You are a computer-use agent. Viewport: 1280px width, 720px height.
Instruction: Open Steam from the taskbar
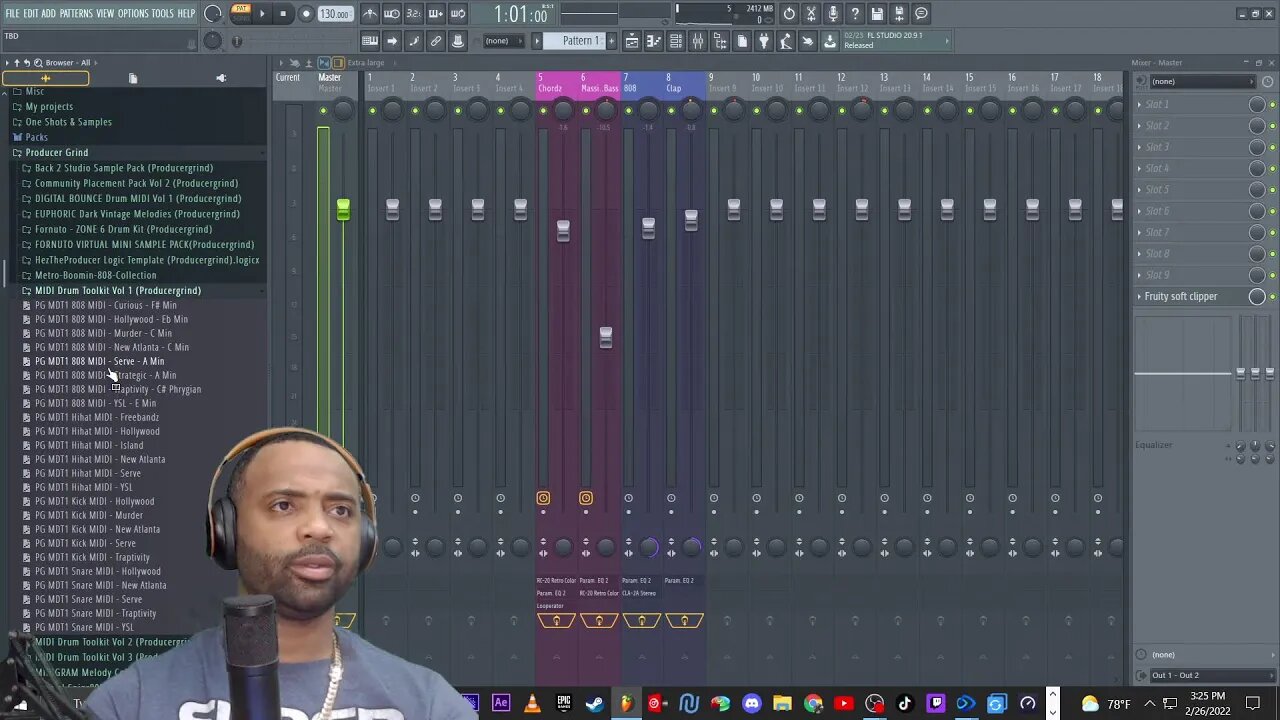tap(595, 704)
